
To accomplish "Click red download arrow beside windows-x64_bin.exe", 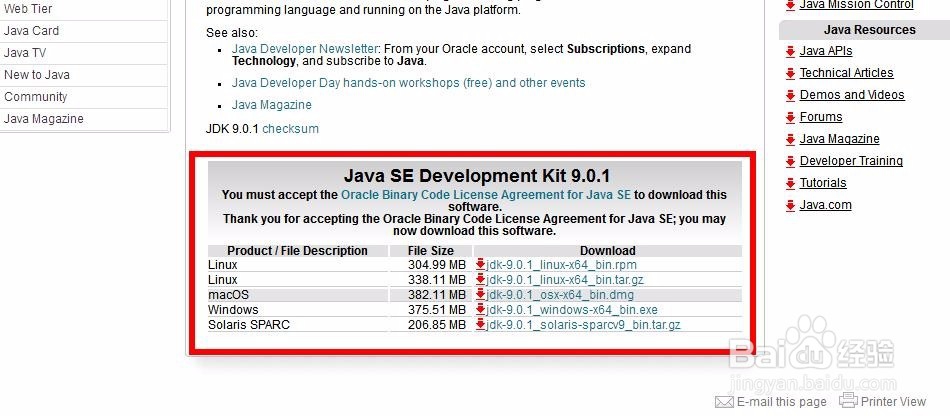I will tap(480, 309).
